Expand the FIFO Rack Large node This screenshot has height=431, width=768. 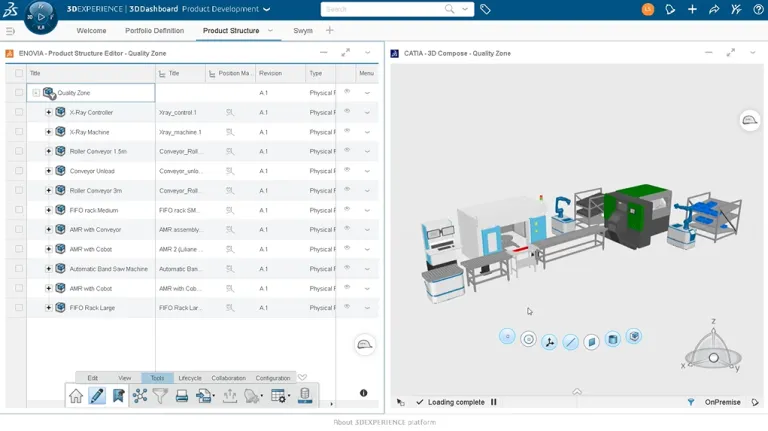pos(48,308)
